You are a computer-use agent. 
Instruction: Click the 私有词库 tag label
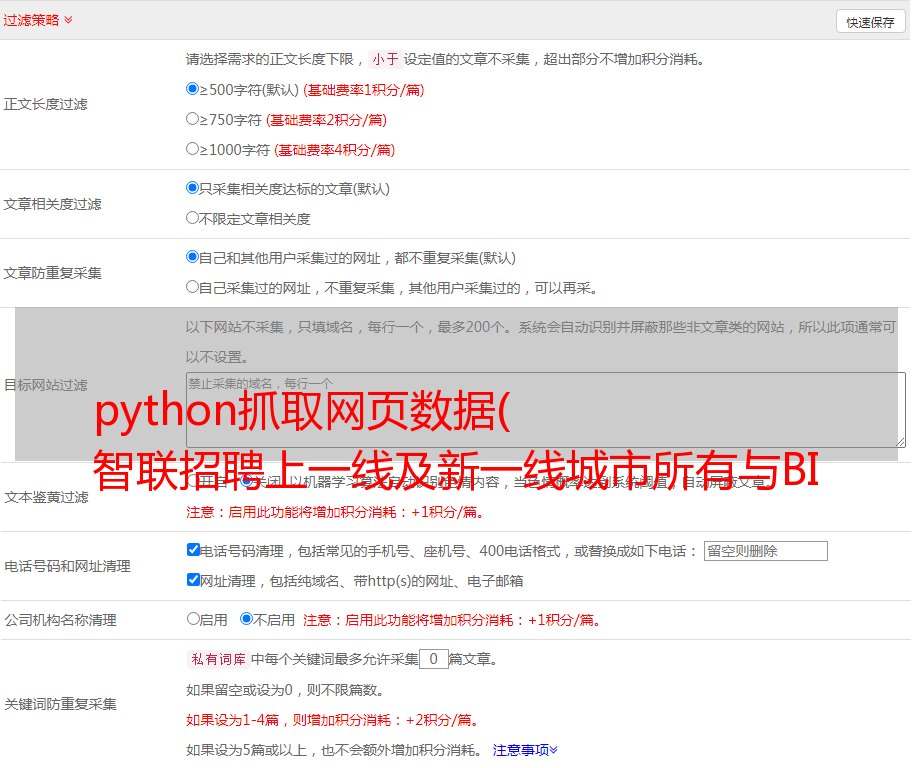point(218,659)
